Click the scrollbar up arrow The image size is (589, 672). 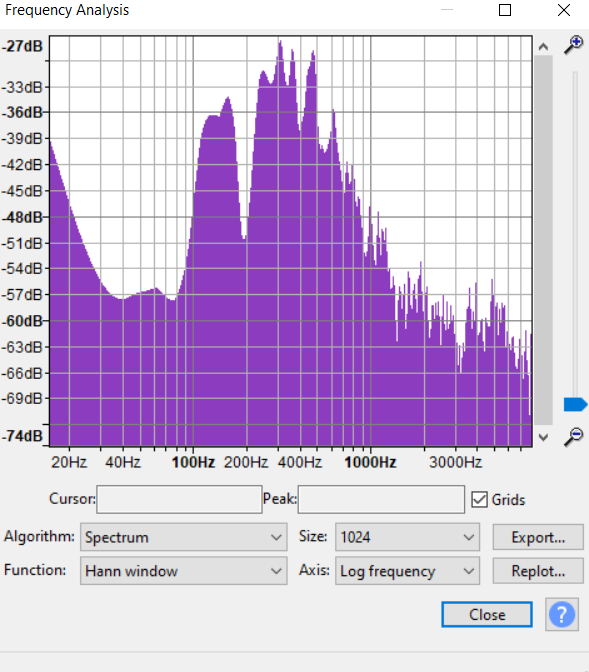tap(543, 47)
